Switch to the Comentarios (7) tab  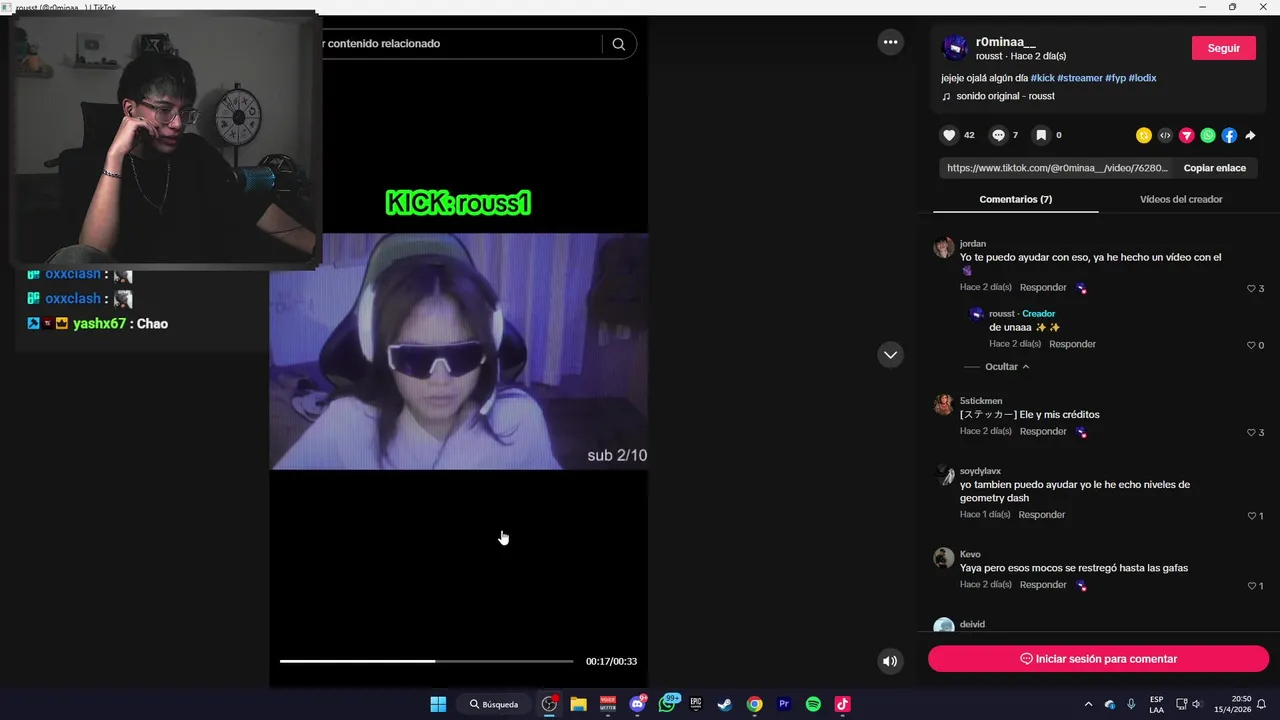pos(1015,199)
